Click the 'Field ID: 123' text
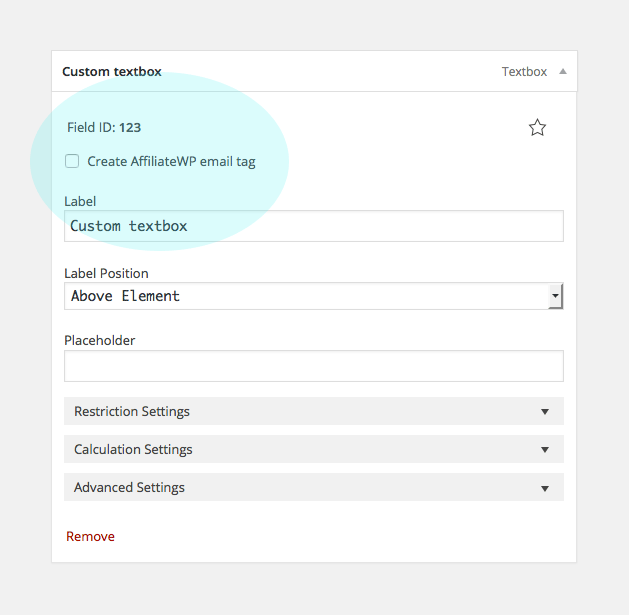Screen dimensions: 629x615 tap(104, 128)
